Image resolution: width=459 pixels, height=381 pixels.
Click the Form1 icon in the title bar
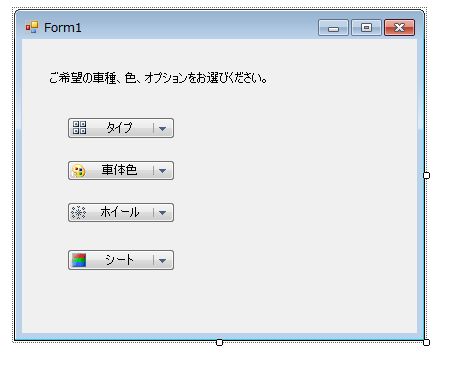(x=32, y=27)
